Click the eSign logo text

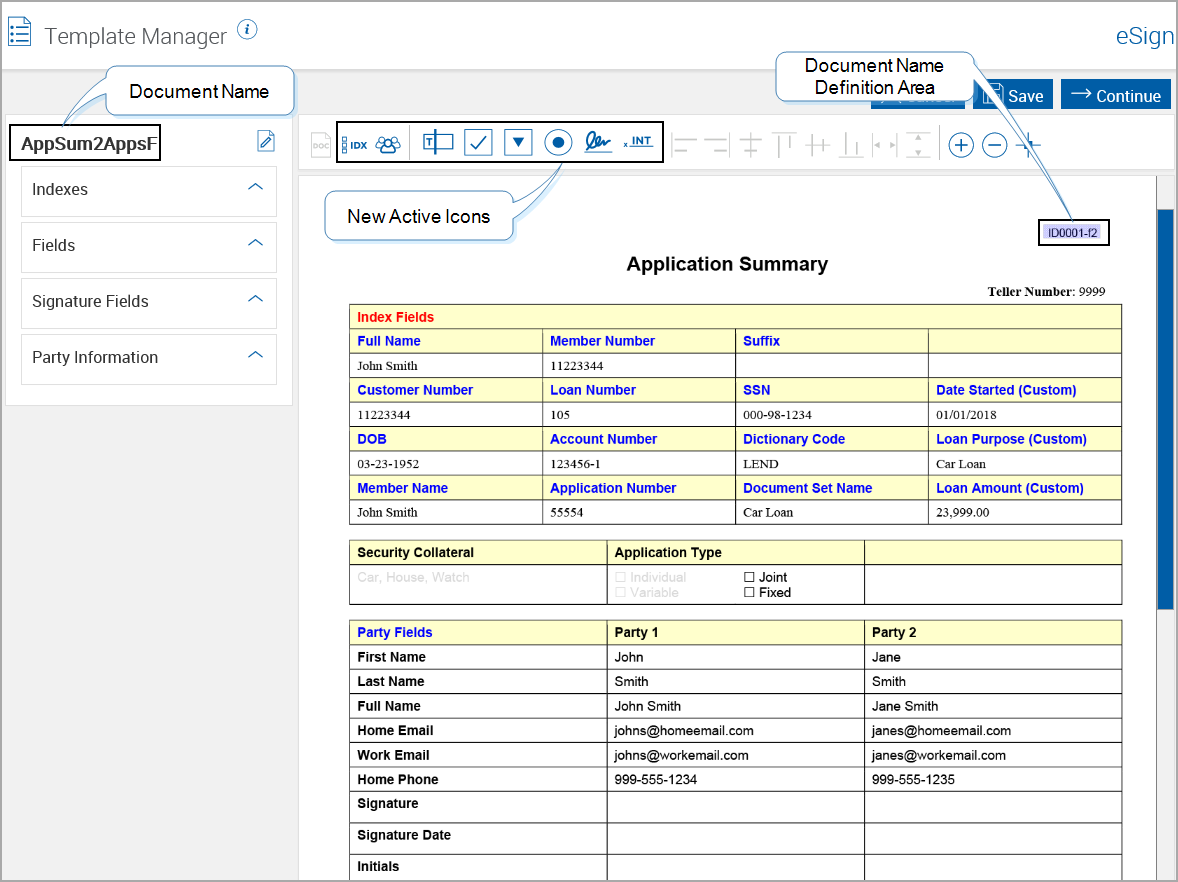(x=1144, y=35)
